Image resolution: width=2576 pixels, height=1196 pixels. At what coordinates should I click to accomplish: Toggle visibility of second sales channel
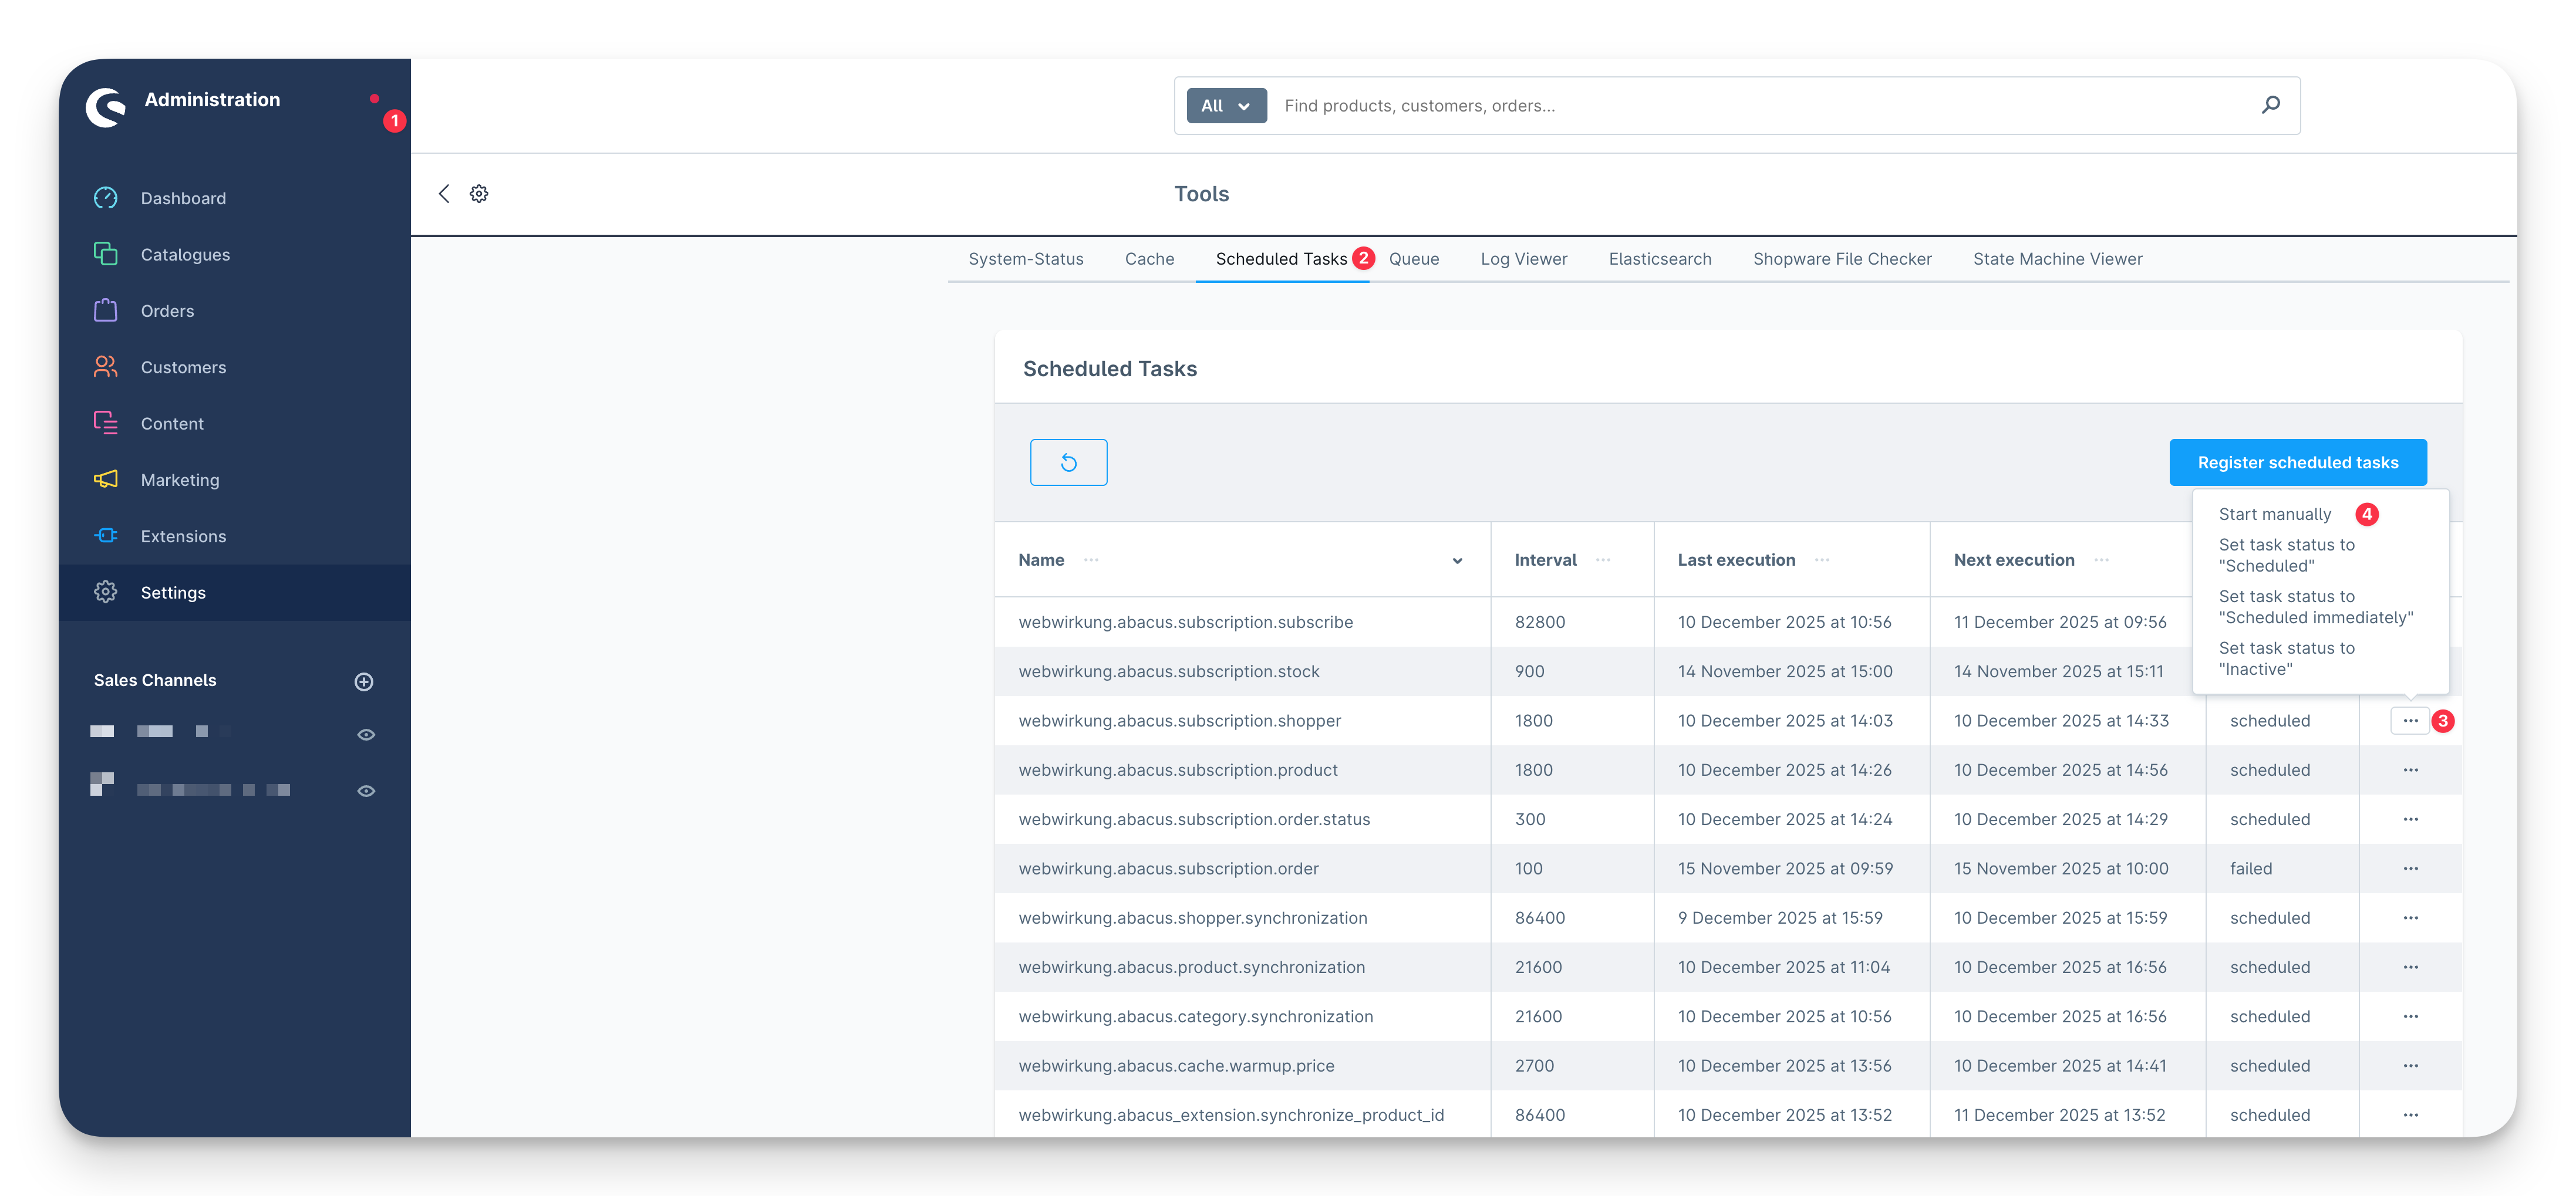click(x=366, y=790)
